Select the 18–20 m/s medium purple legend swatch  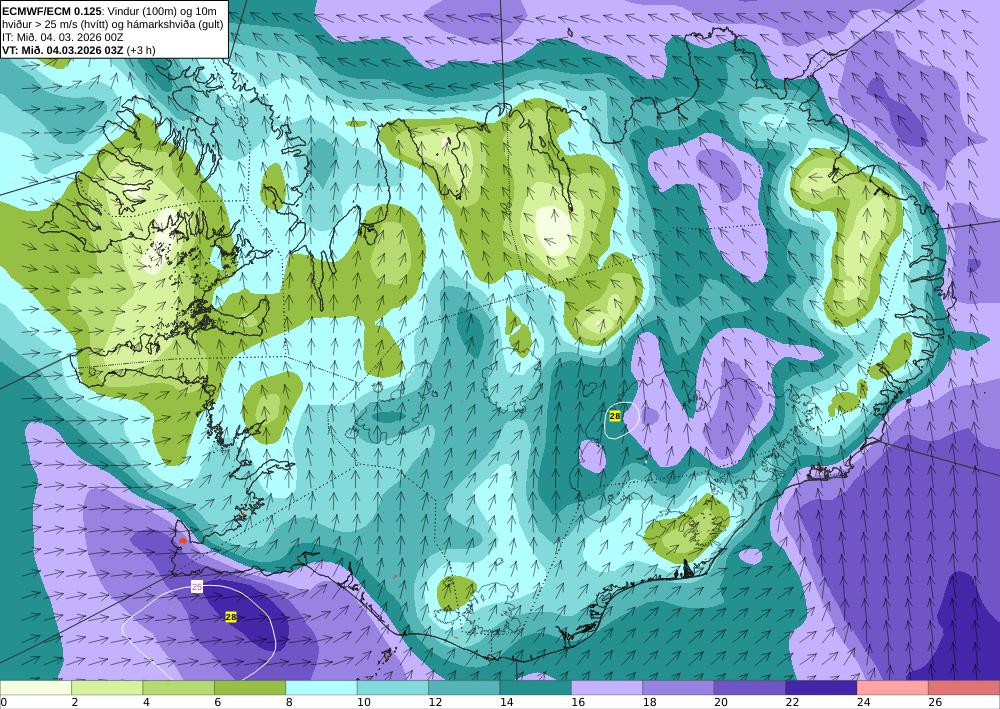[679, 687]
